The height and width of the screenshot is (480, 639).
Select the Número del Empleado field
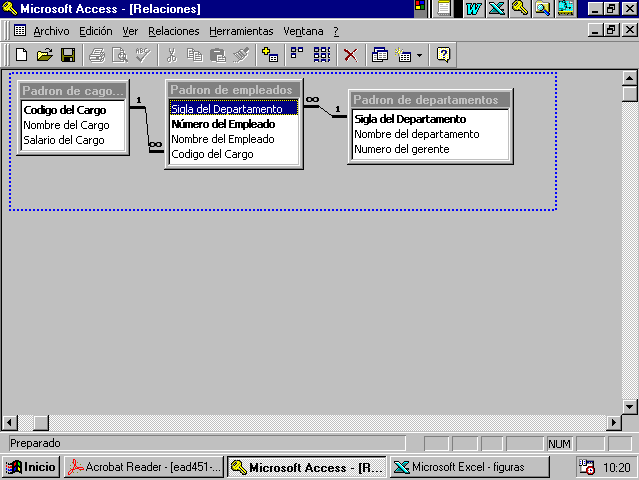234,124
